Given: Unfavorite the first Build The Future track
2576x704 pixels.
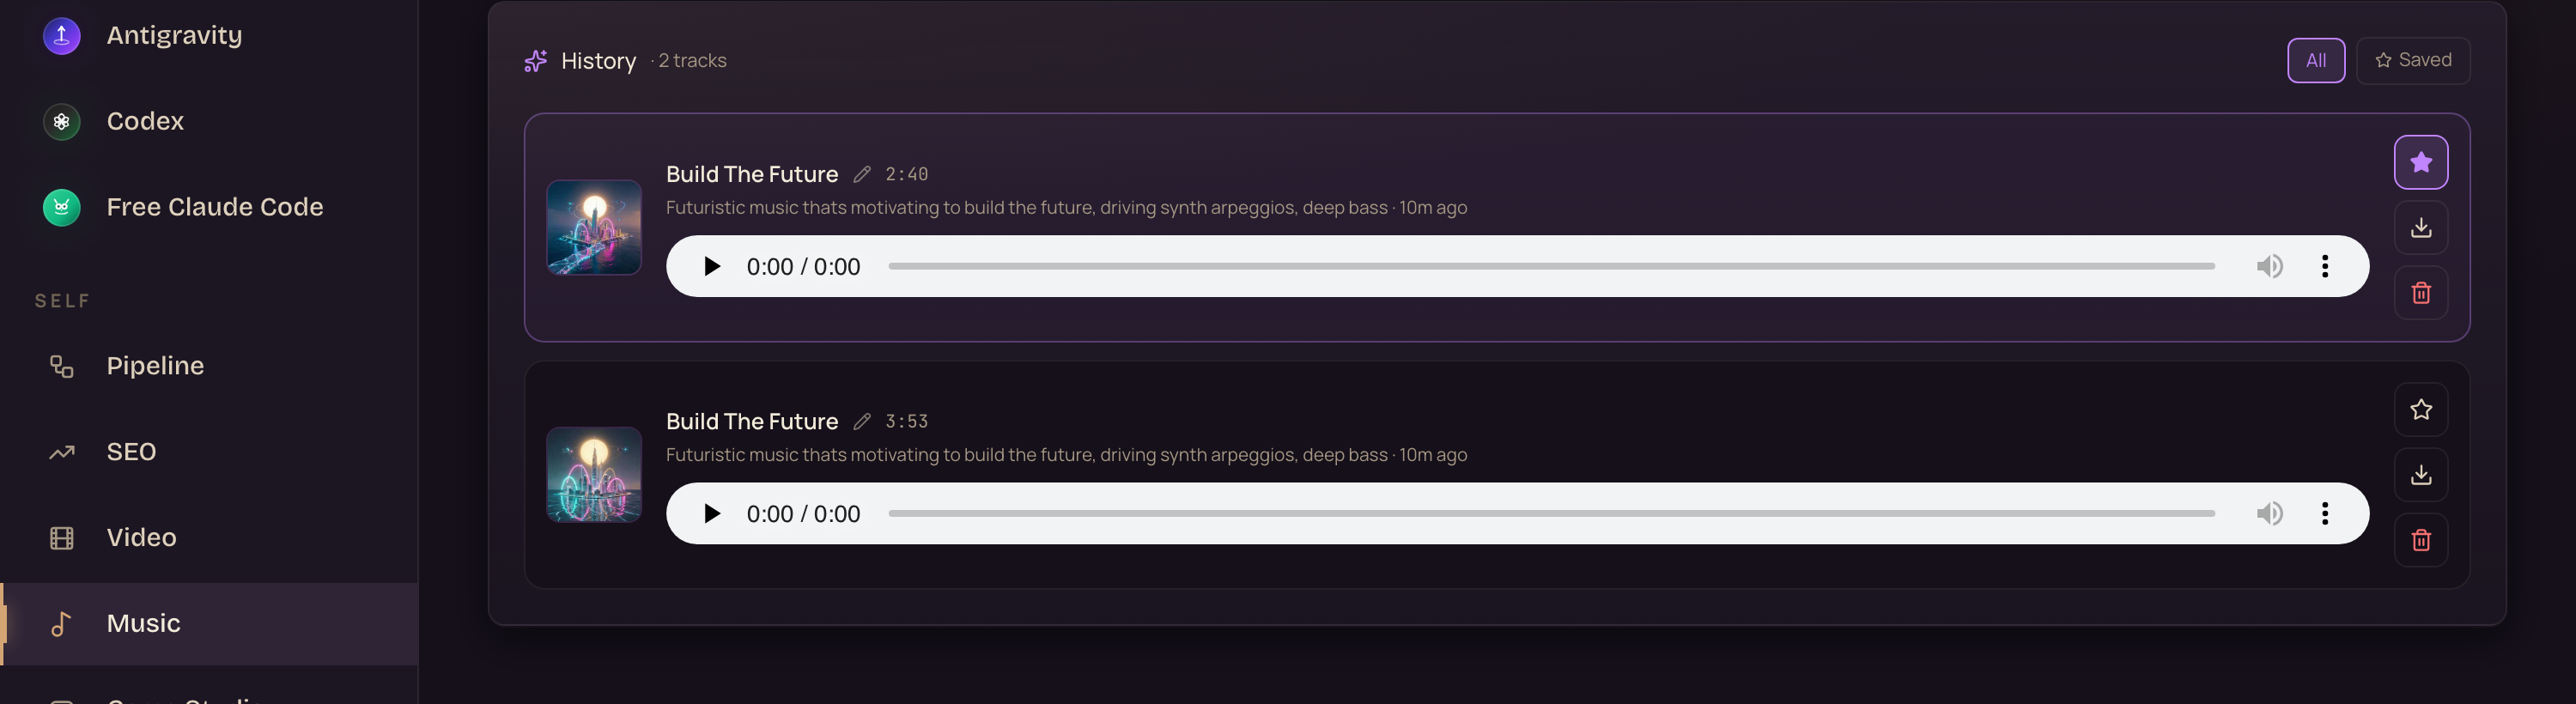Looking at the screenshot, I should (2420, 162).
